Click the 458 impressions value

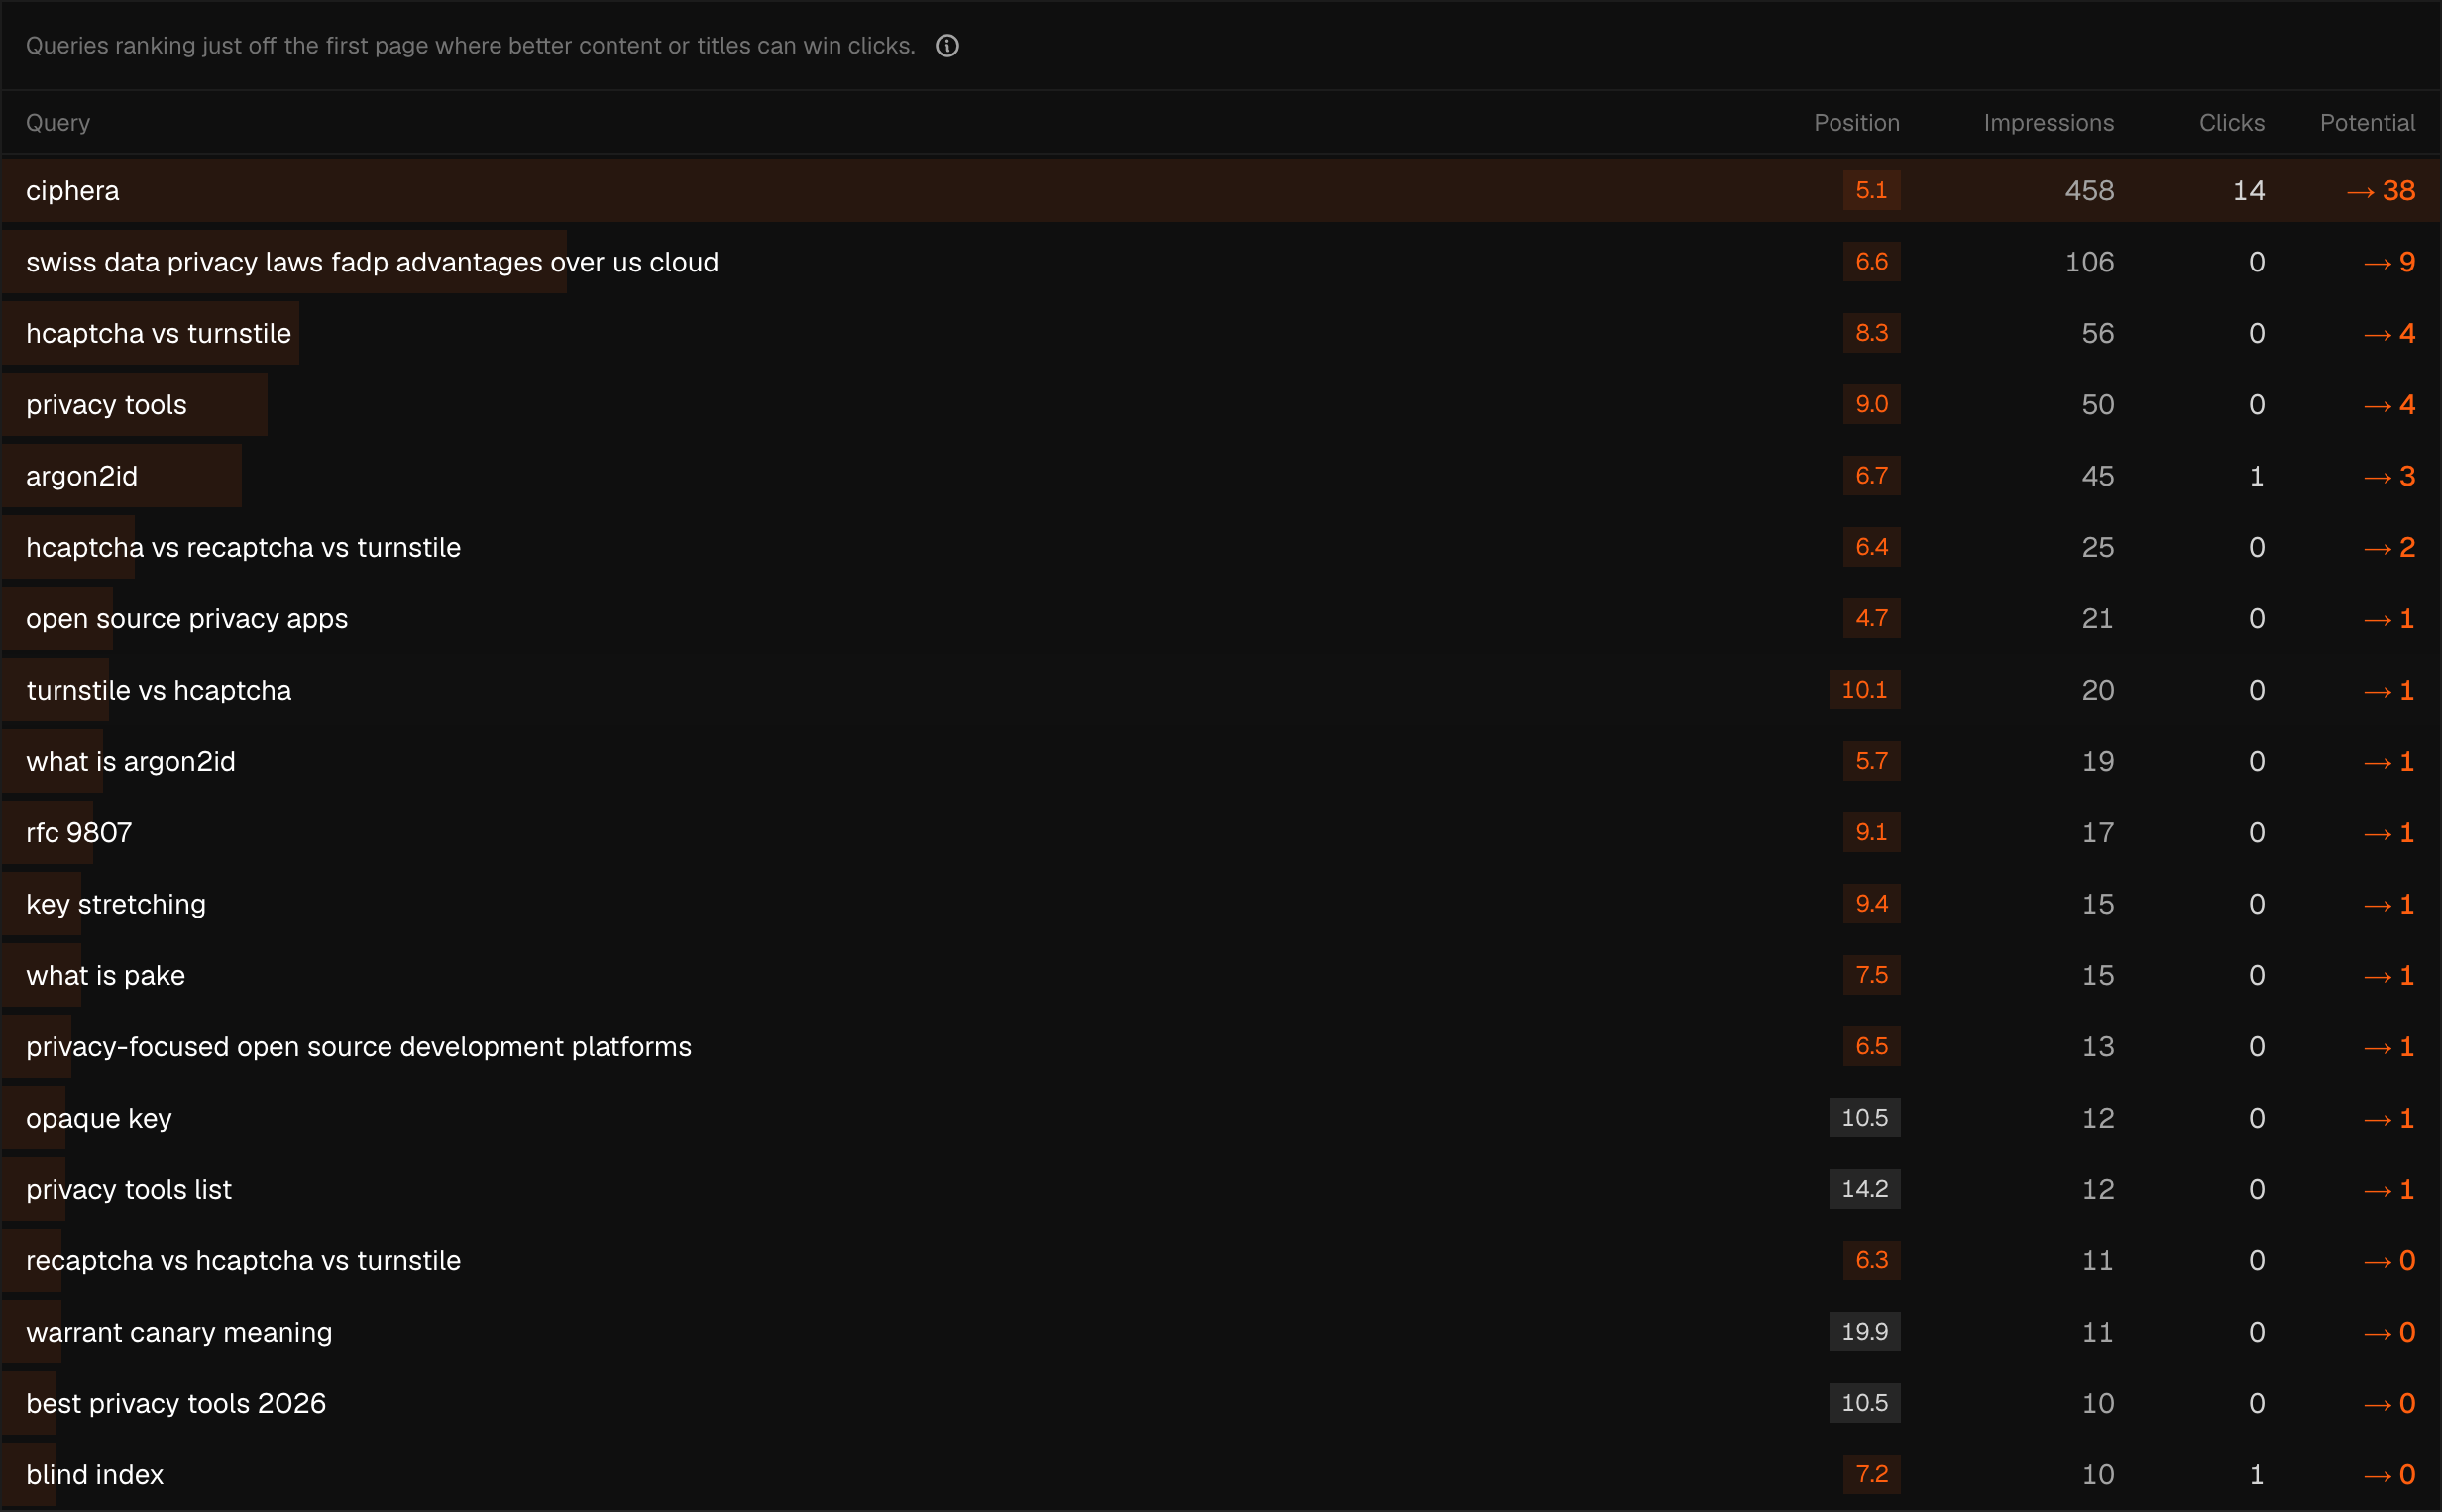[2089, 190]
